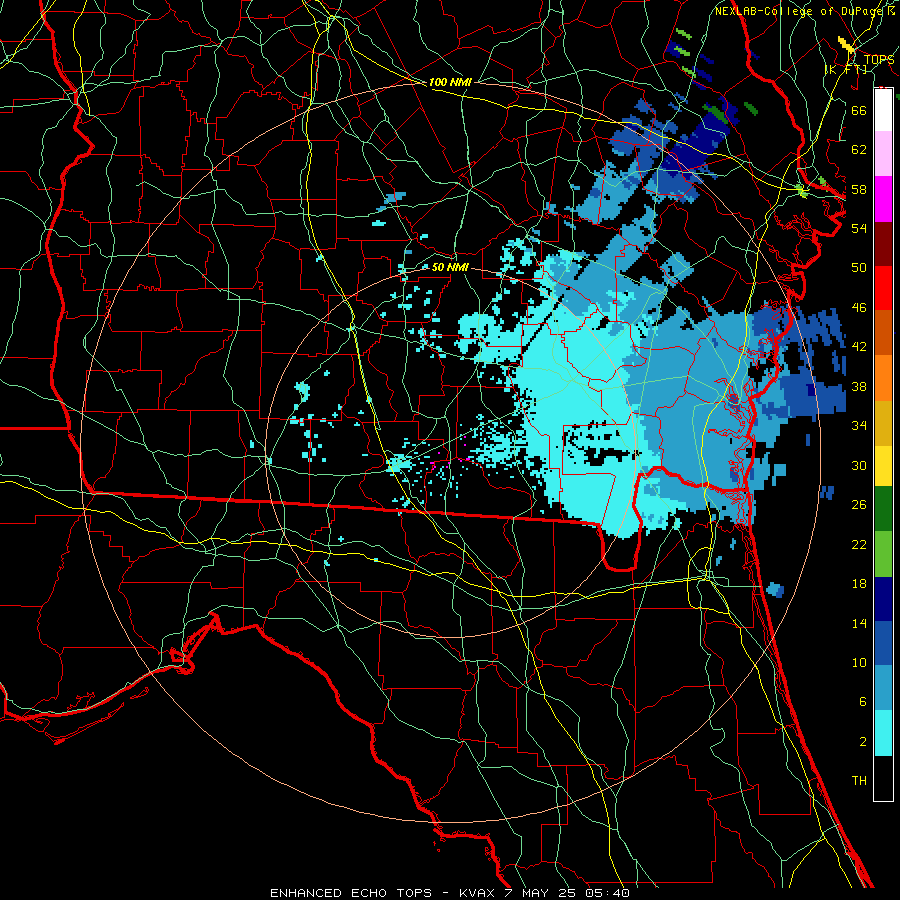This screenshot has height=900, width=900.
Task: Select the TH threshold label
Action: click(859, 780)
